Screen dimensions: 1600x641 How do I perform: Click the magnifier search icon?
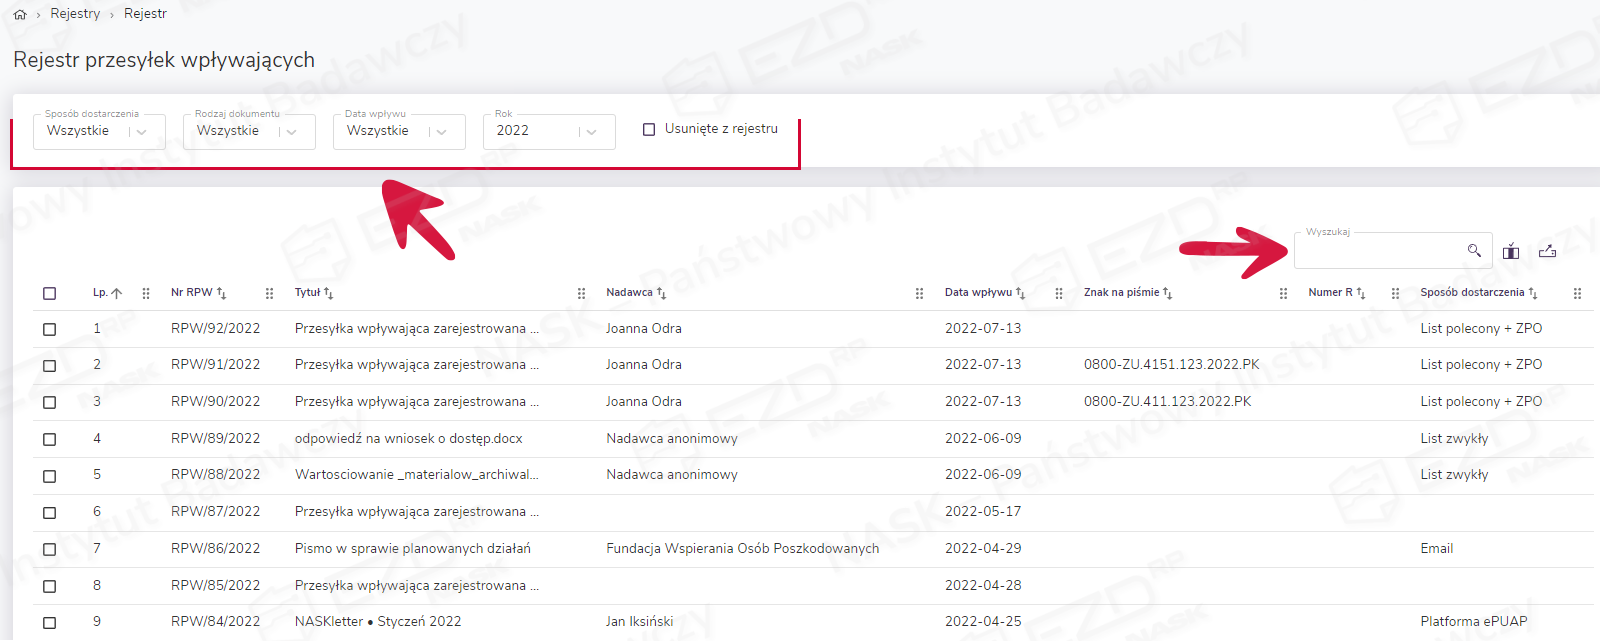(1474, 250)
